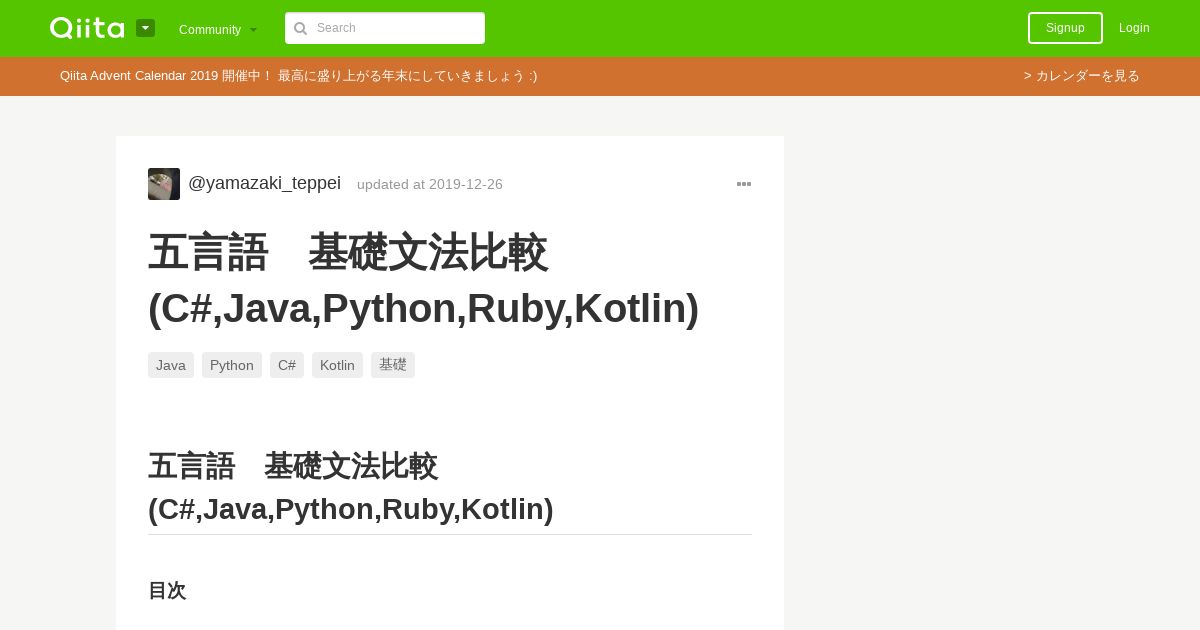Click the Qiita logo
The image size is (1200, 630).
[87, 28]
